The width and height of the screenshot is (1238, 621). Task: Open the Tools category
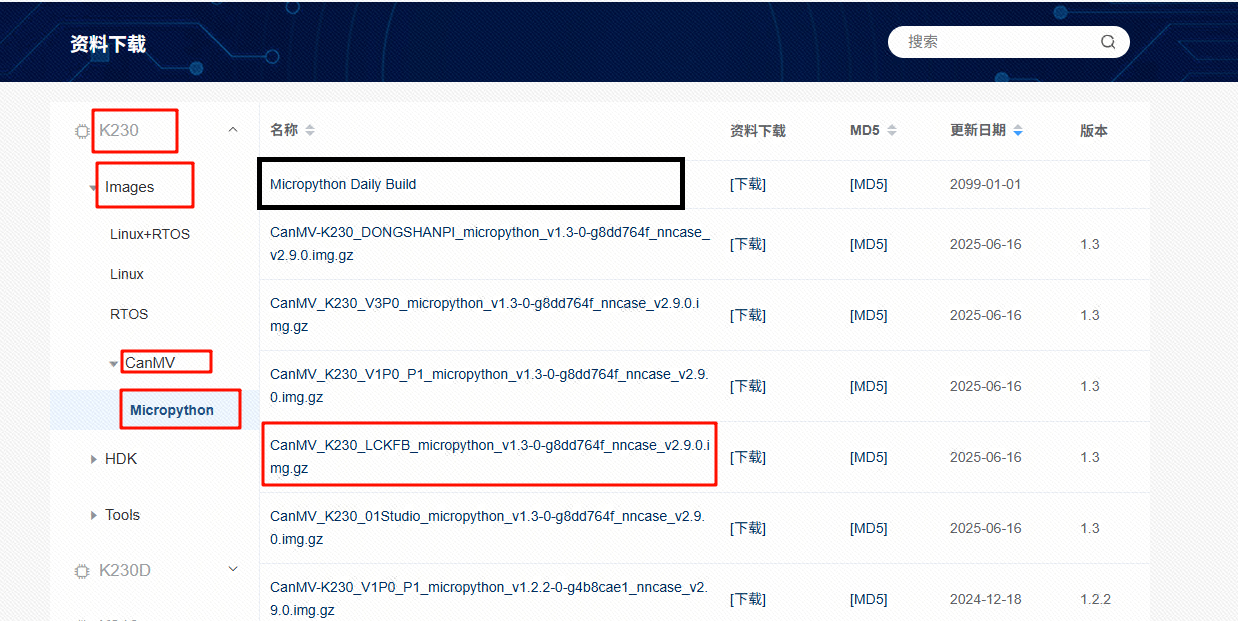pyautogui.click(x=122, y=515)
